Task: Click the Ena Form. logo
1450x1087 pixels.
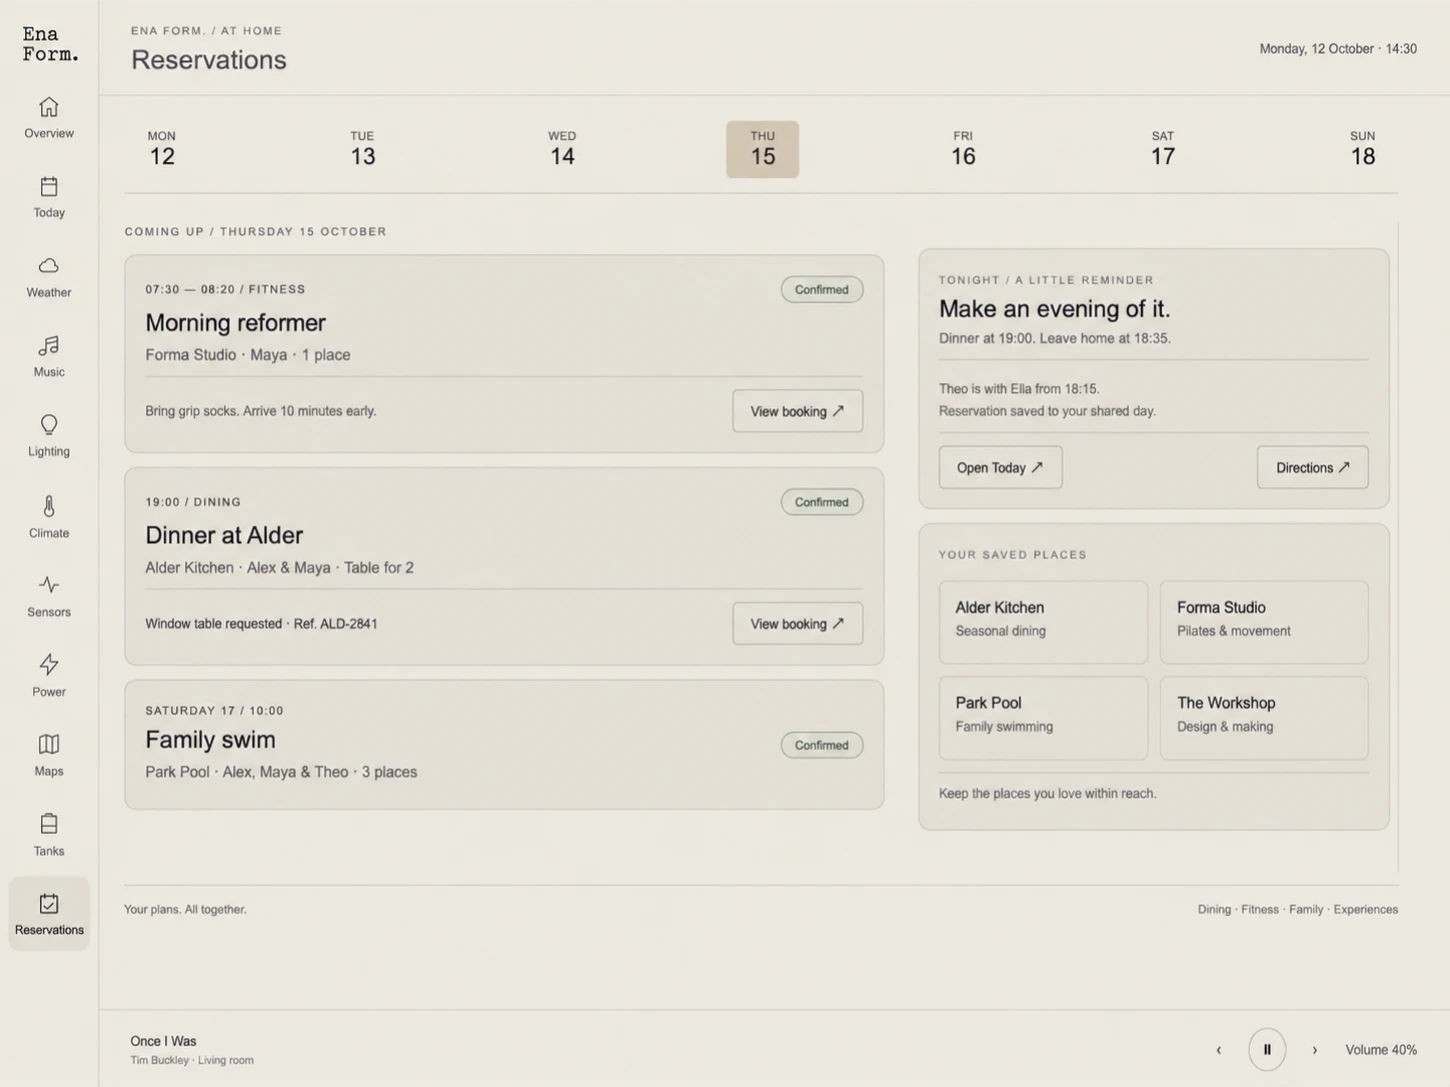Action: [x=50, y=44]
